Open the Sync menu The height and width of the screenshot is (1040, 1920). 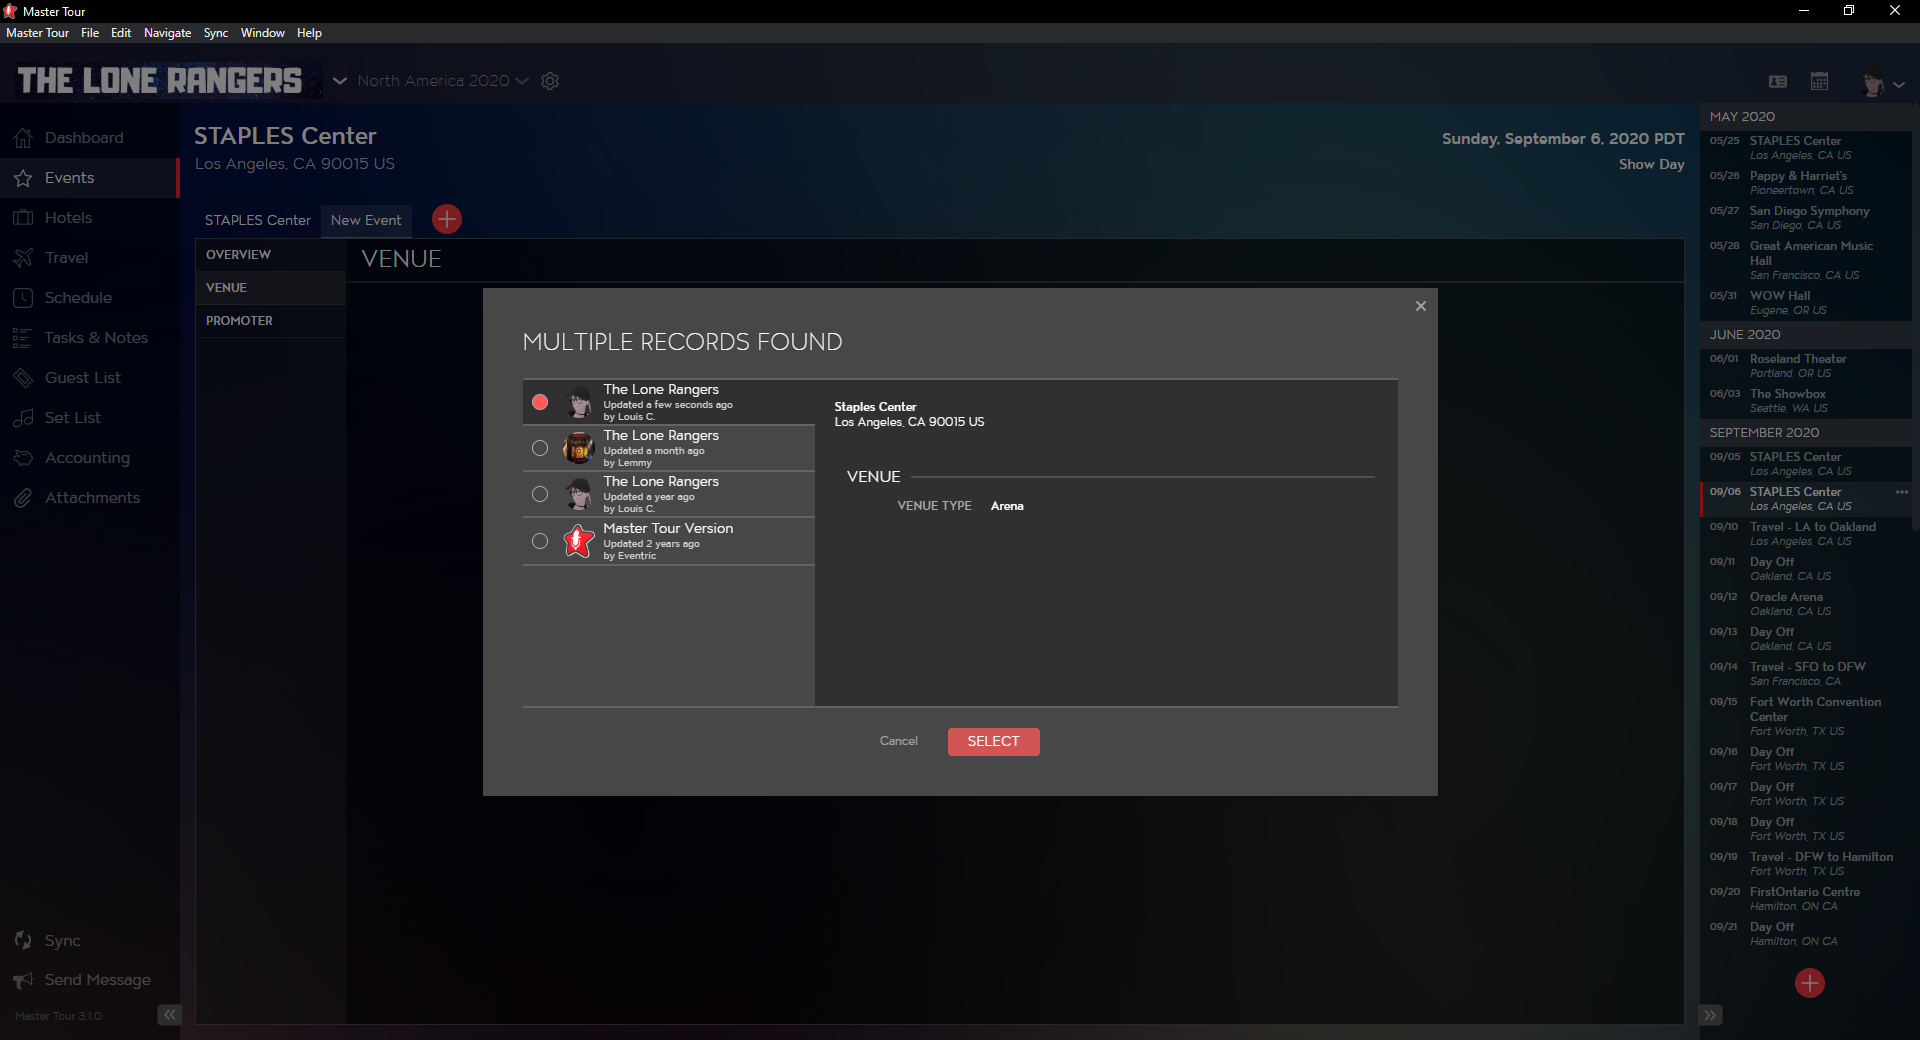pos(216,33)
